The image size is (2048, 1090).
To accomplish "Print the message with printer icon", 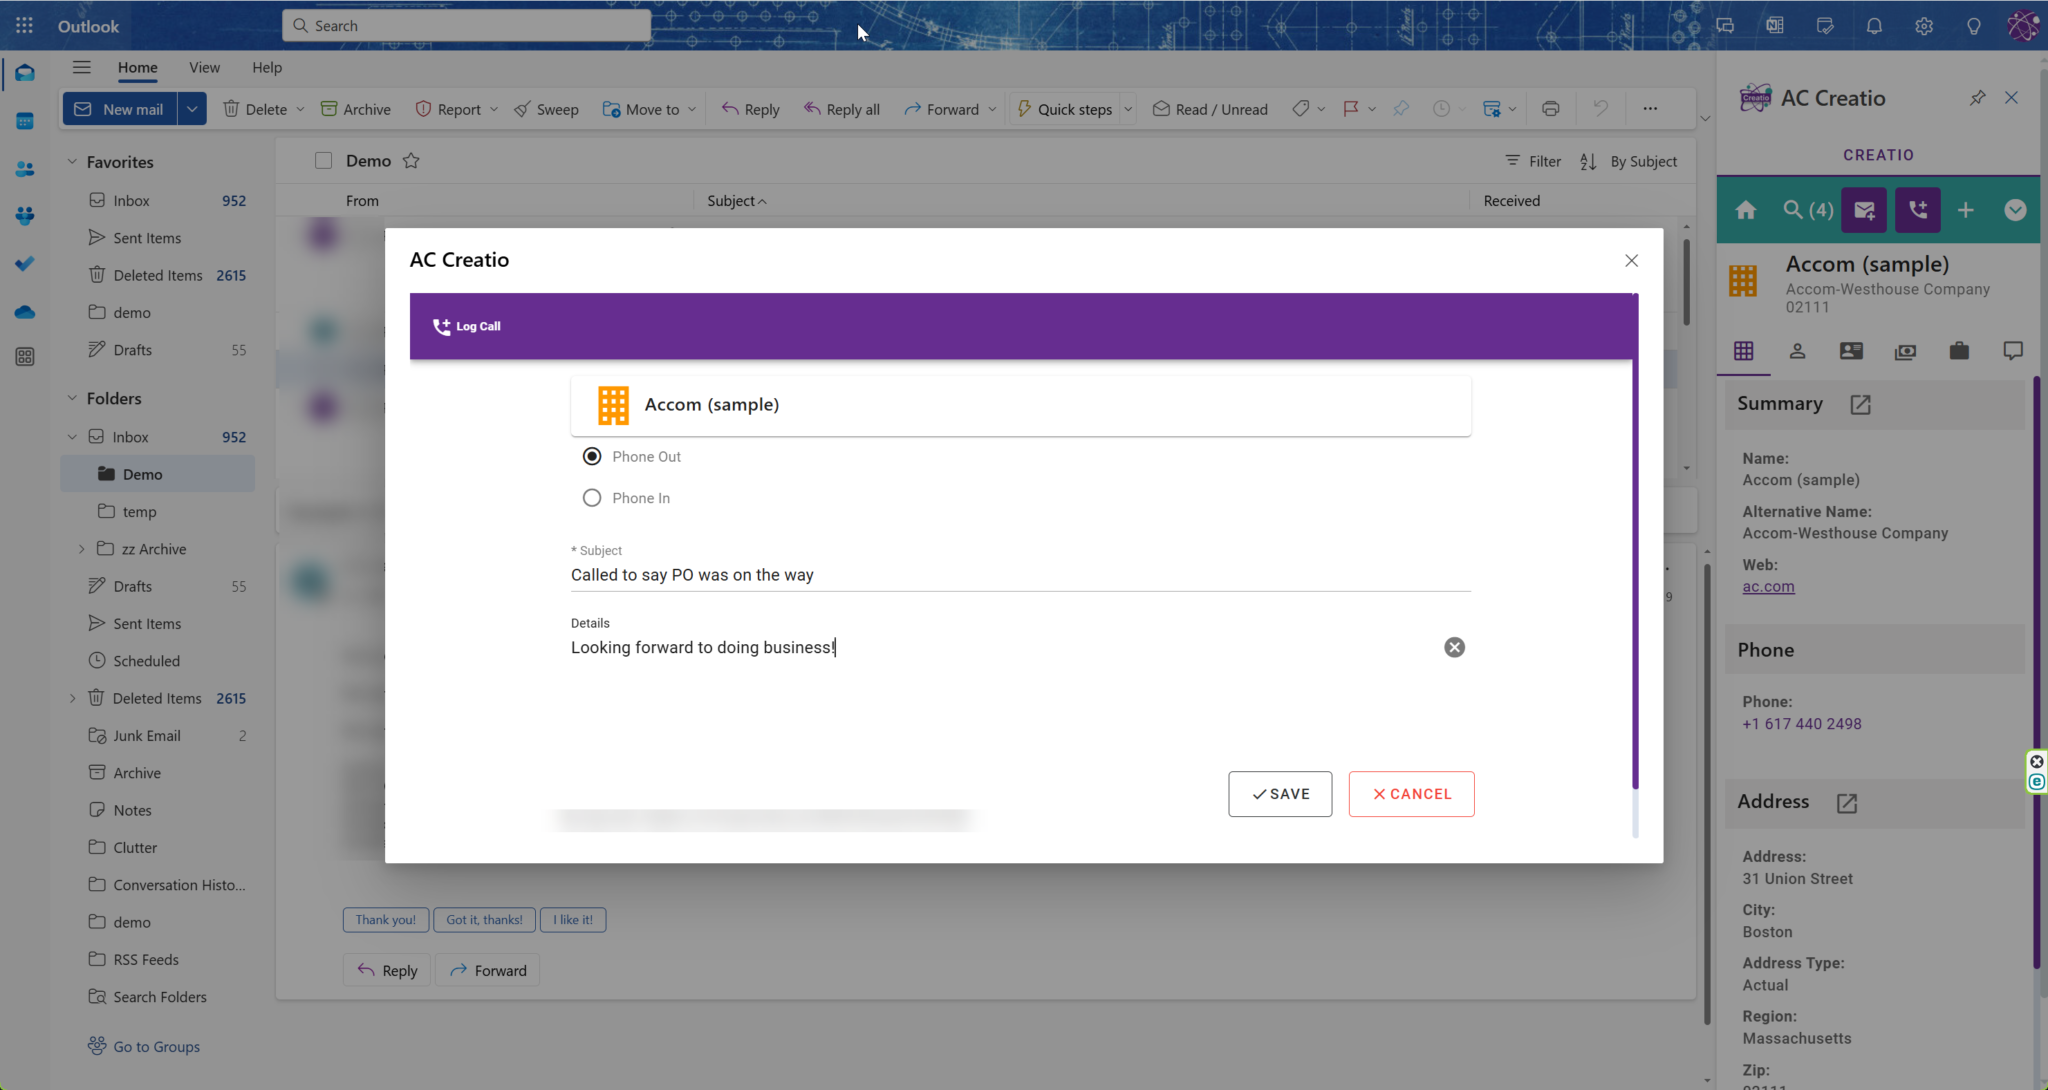I will coord(1550,109).
